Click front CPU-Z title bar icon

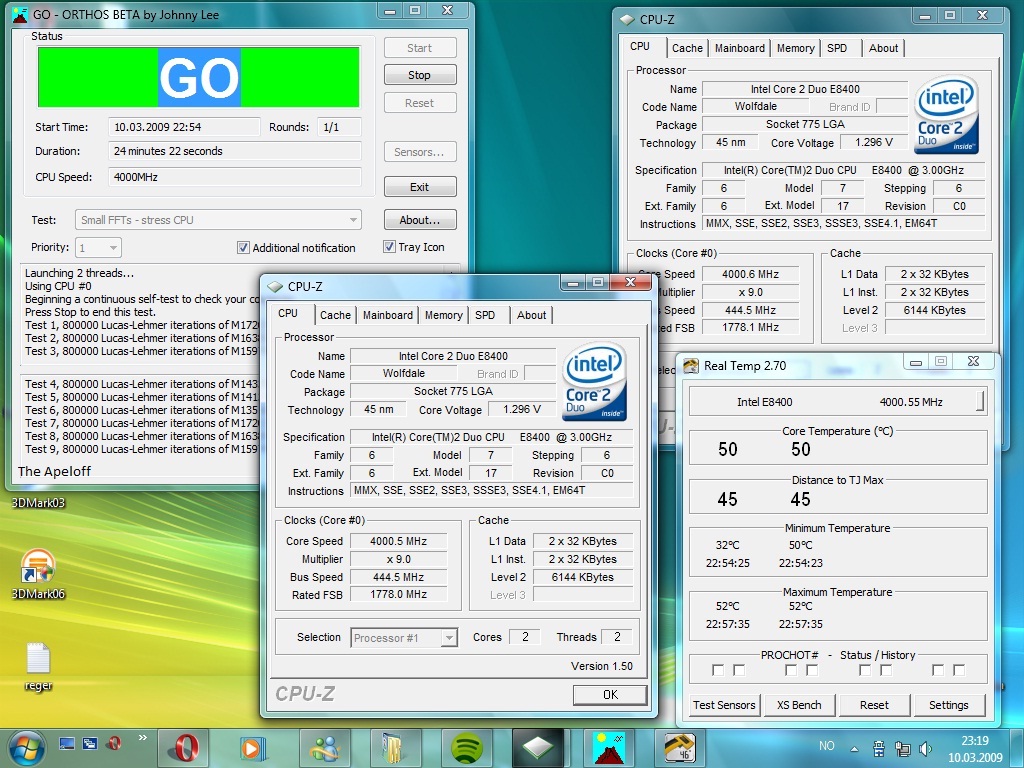pos(275,287)
